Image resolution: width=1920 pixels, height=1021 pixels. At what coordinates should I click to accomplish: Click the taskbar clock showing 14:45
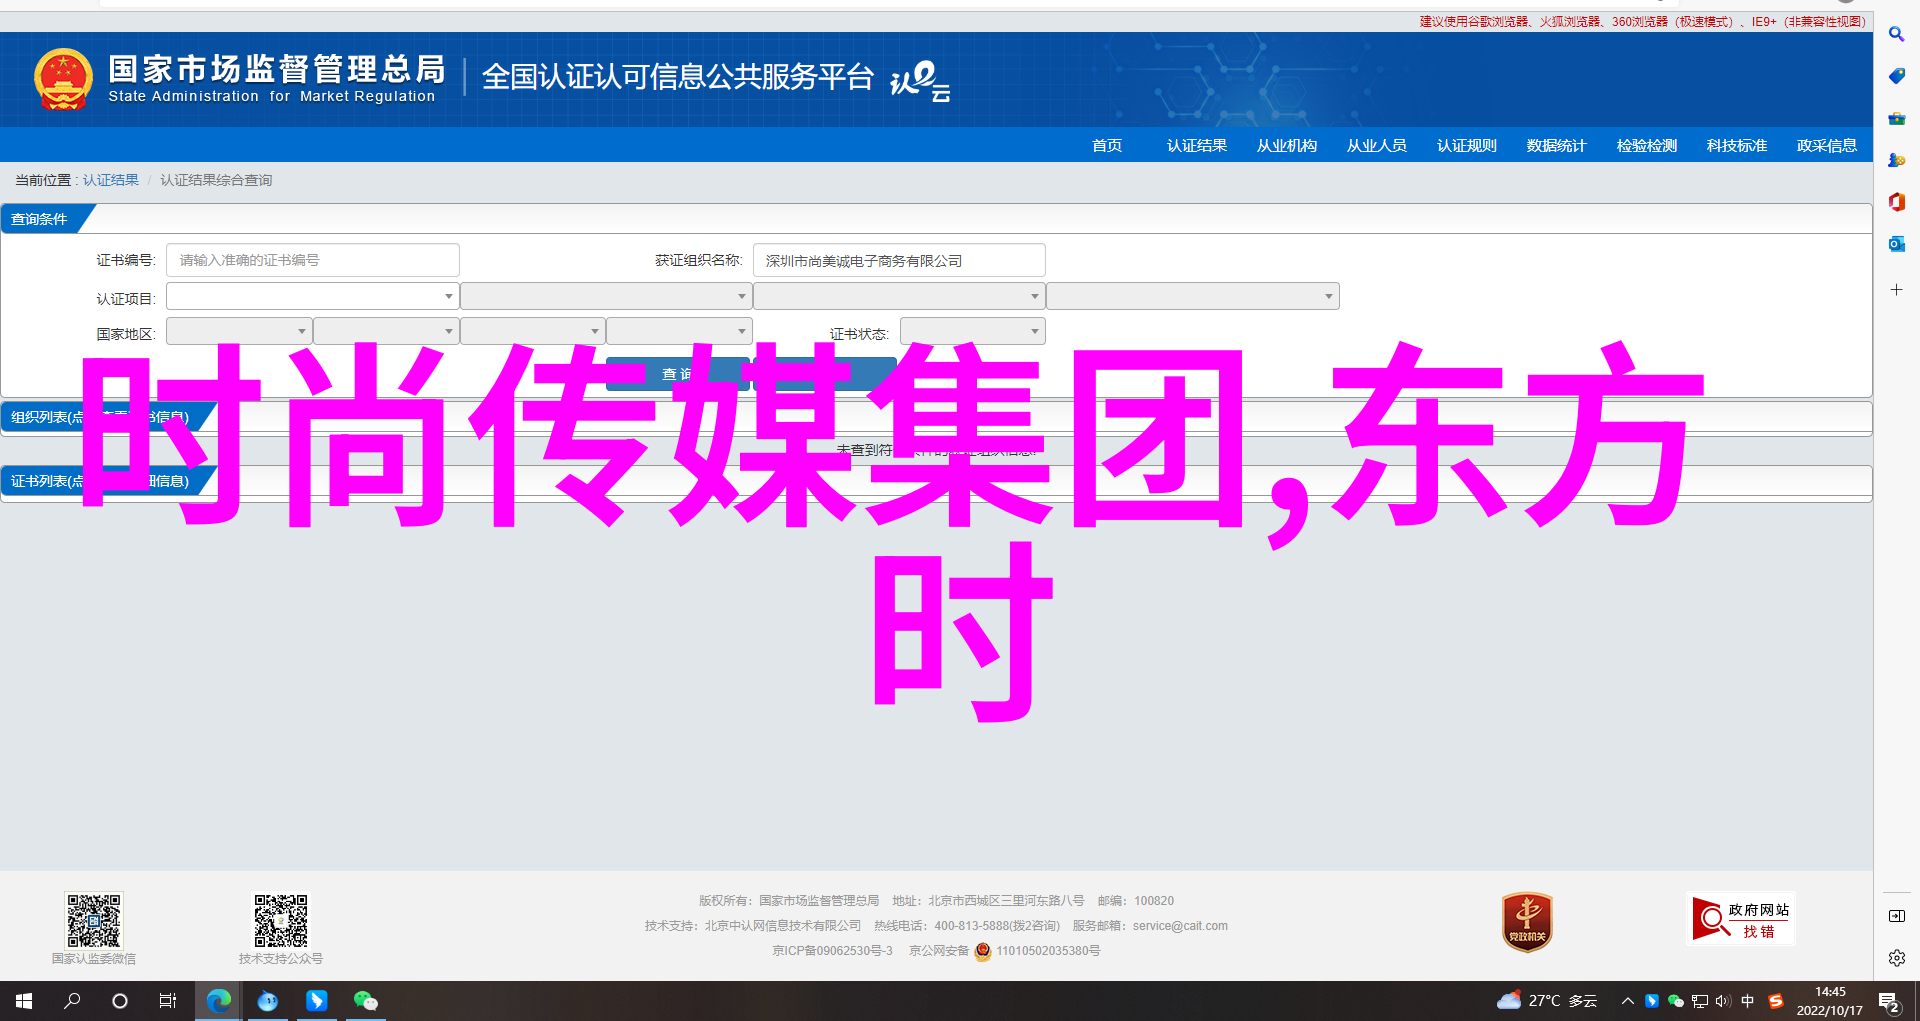point(1830,1001)
